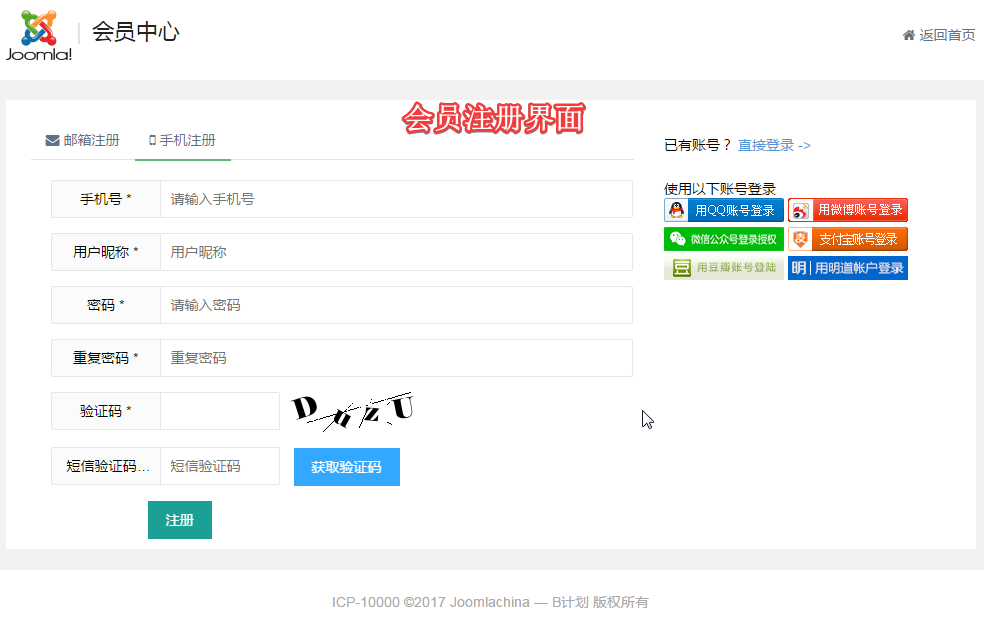Click the Douban login icon
The height and width of the screenshot is (619, 984).
click(681, 268)
